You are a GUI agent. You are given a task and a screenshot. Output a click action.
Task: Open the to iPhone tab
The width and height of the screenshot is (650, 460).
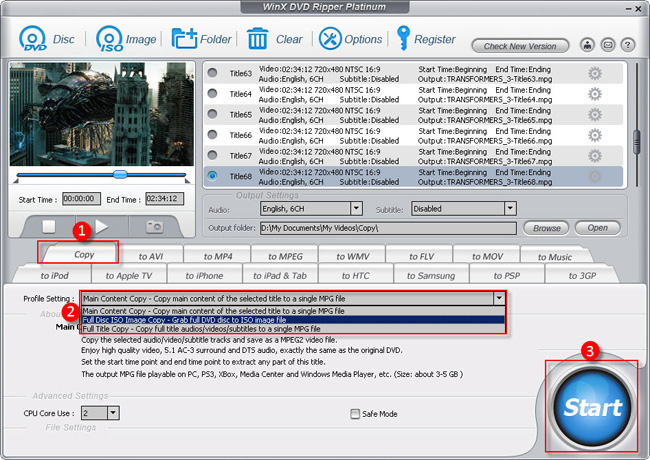click(204, 275)
